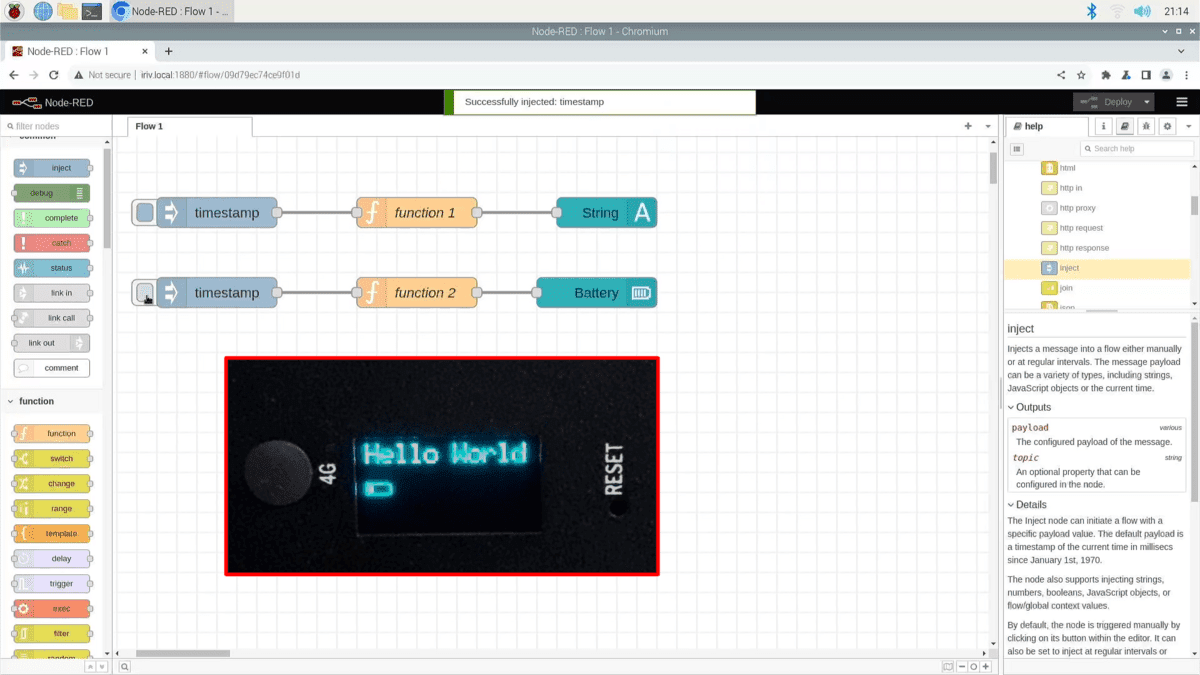Open the configuration nodes panel

1168,125
